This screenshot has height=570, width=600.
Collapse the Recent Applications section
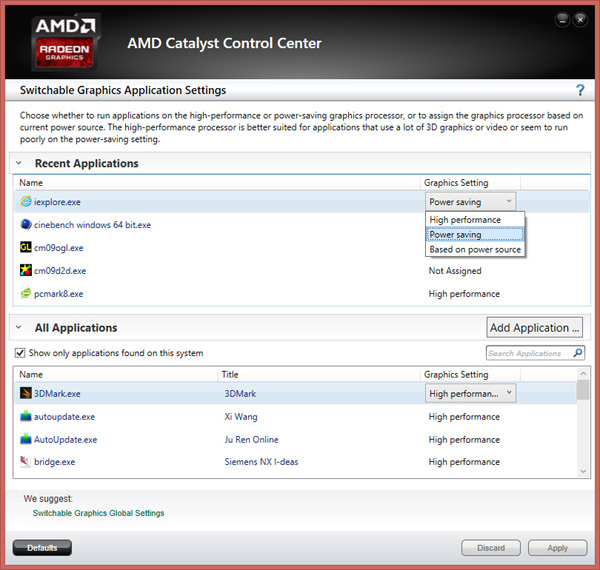[18, 163]
